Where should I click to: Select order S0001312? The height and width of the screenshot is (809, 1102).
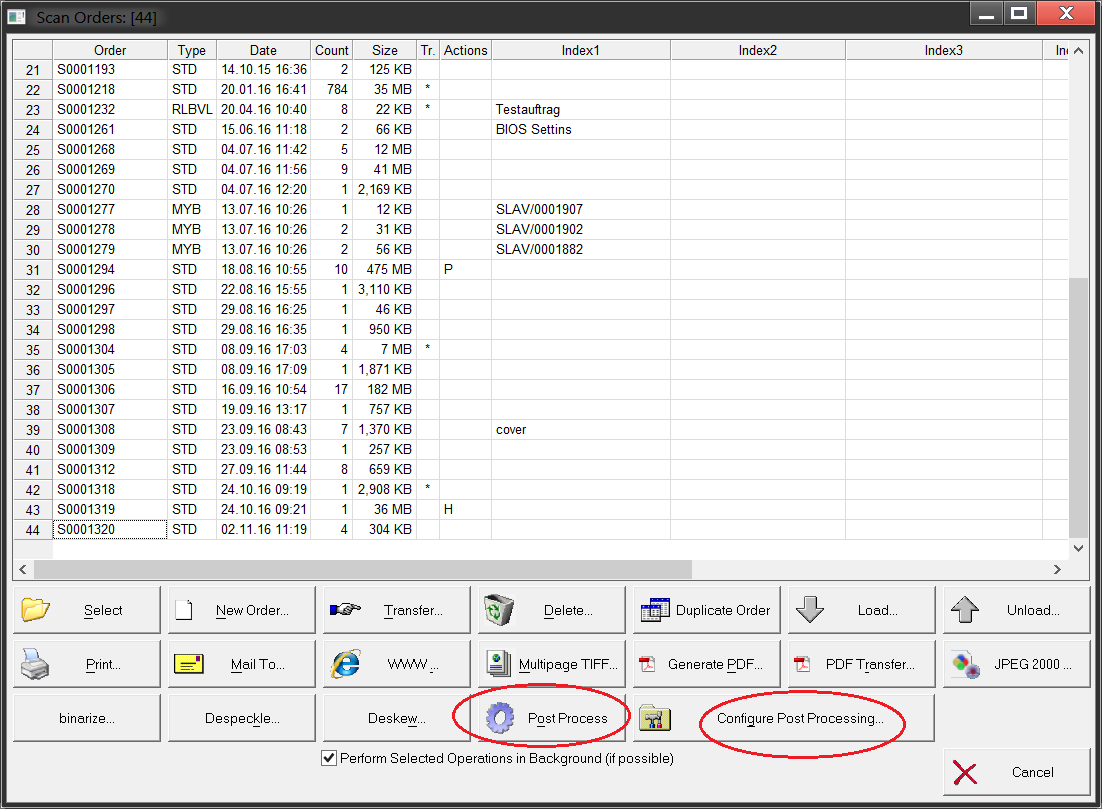[x=110, y=470]
